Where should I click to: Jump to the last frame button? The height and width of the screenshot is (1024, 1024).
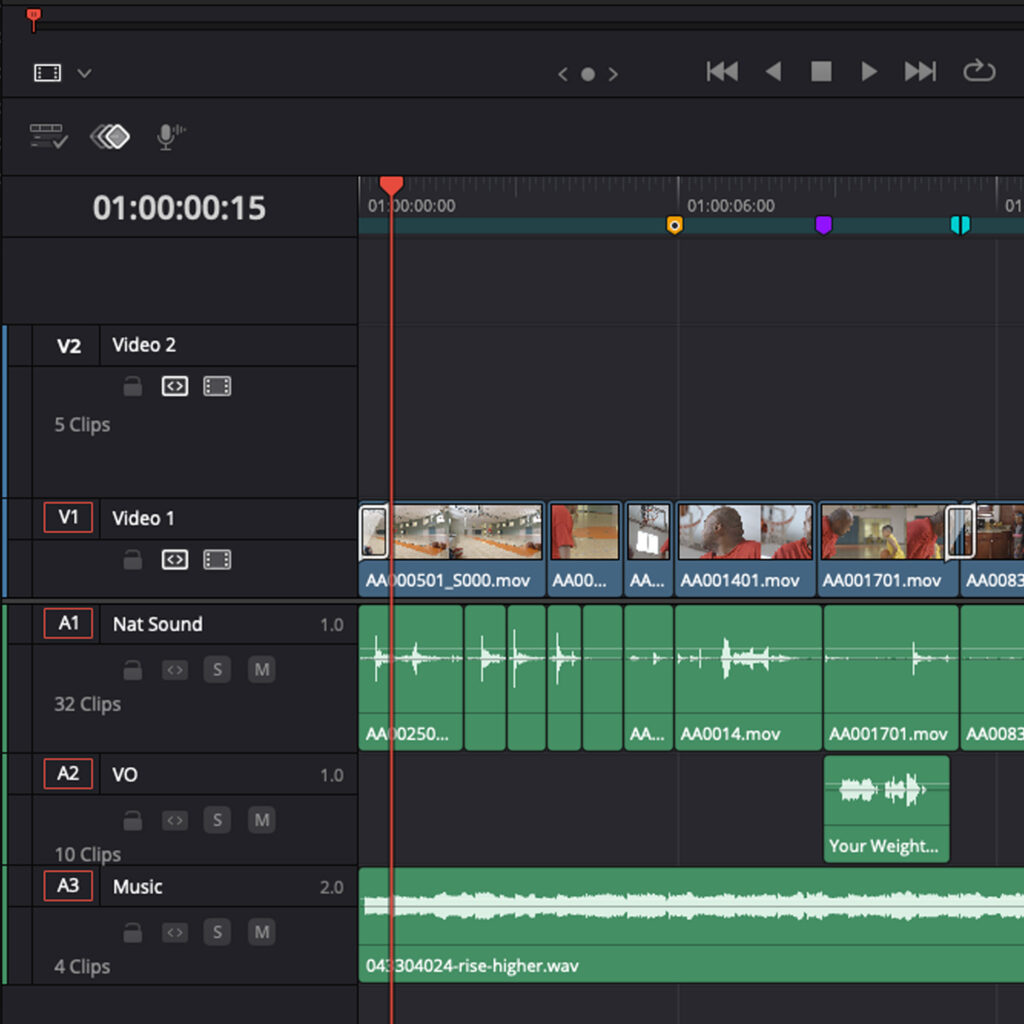[x=920, y=71]
